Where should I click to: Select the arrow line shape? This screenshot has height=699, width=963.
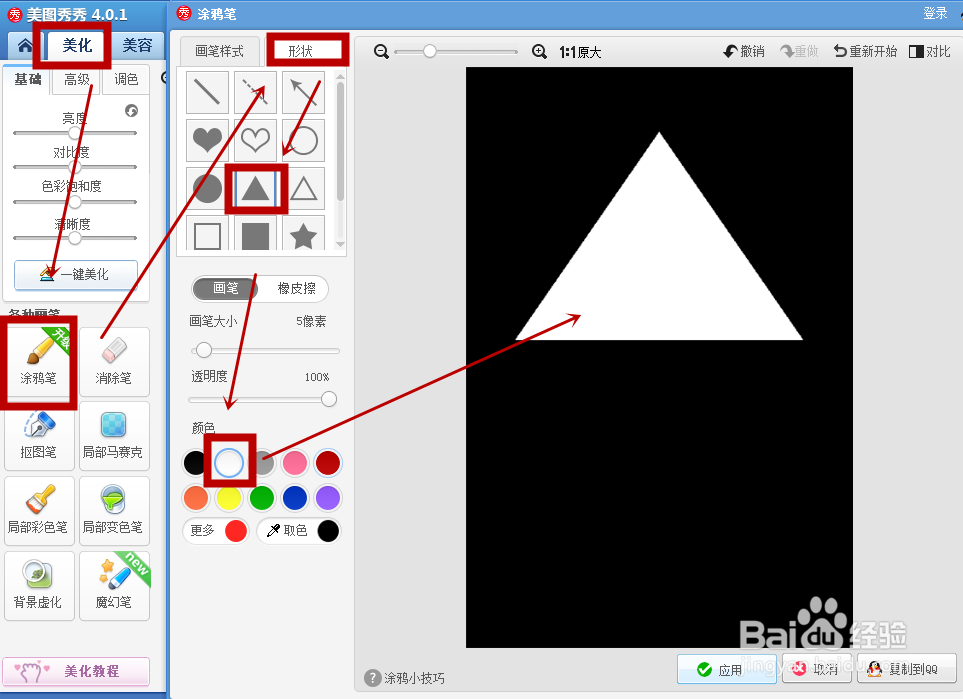303,92
